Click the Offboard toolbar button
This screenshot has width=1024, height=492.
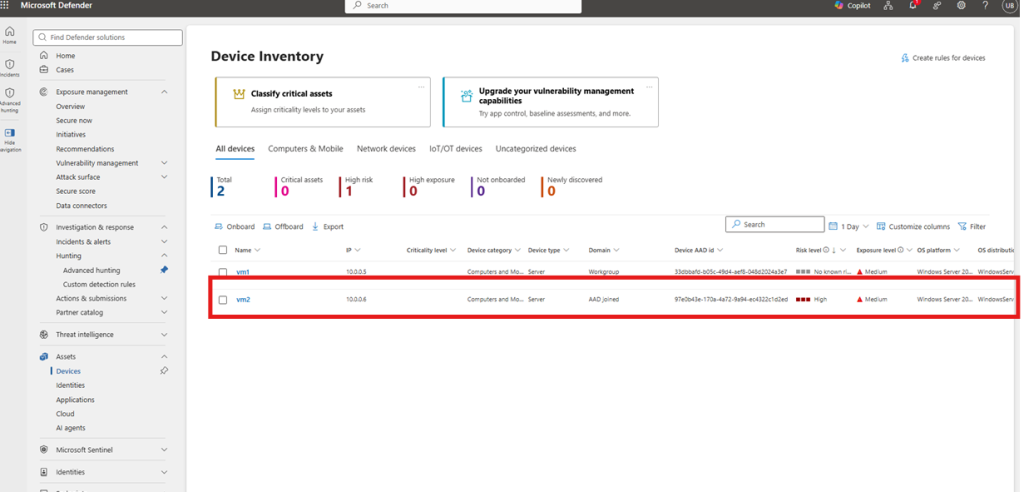(x=283, y=227)
